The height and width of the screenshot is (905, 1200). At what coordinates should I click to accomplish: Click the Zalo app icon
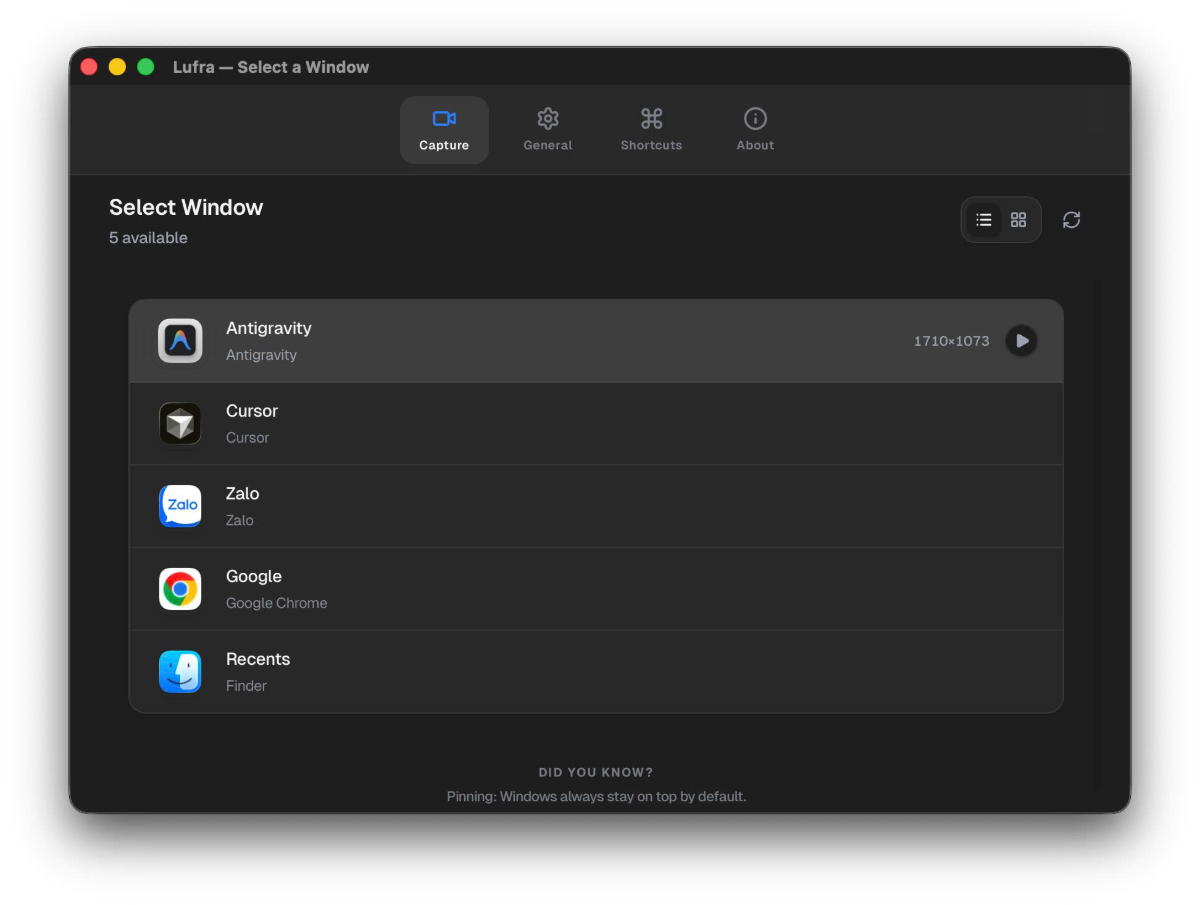(x=180, y=506)
